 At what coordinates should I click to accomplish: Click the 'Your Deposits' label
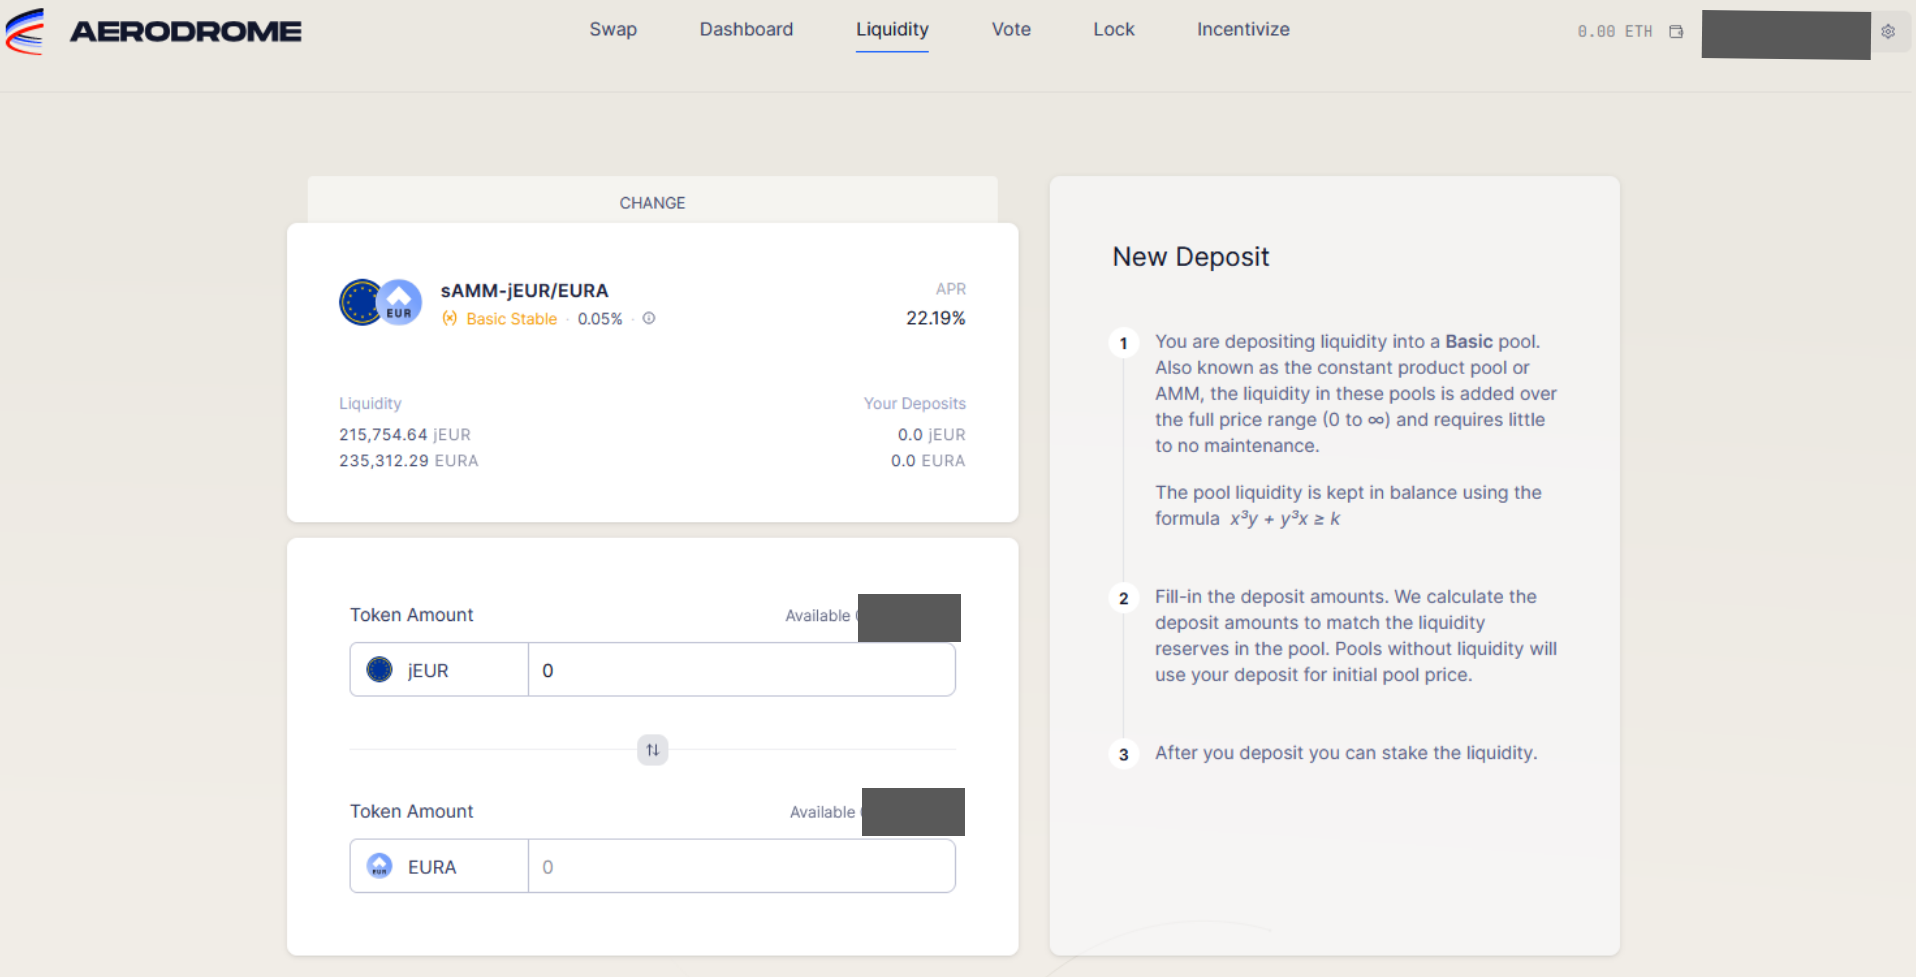point(915,403)
